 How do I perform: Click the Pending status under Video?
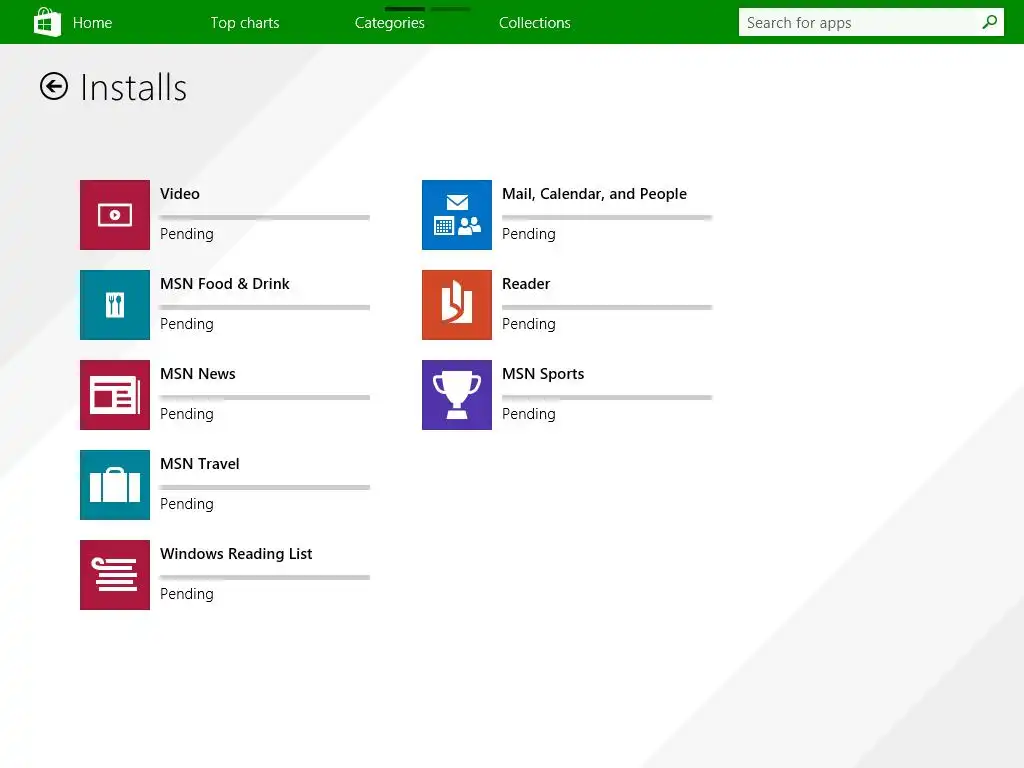point(187,234)
